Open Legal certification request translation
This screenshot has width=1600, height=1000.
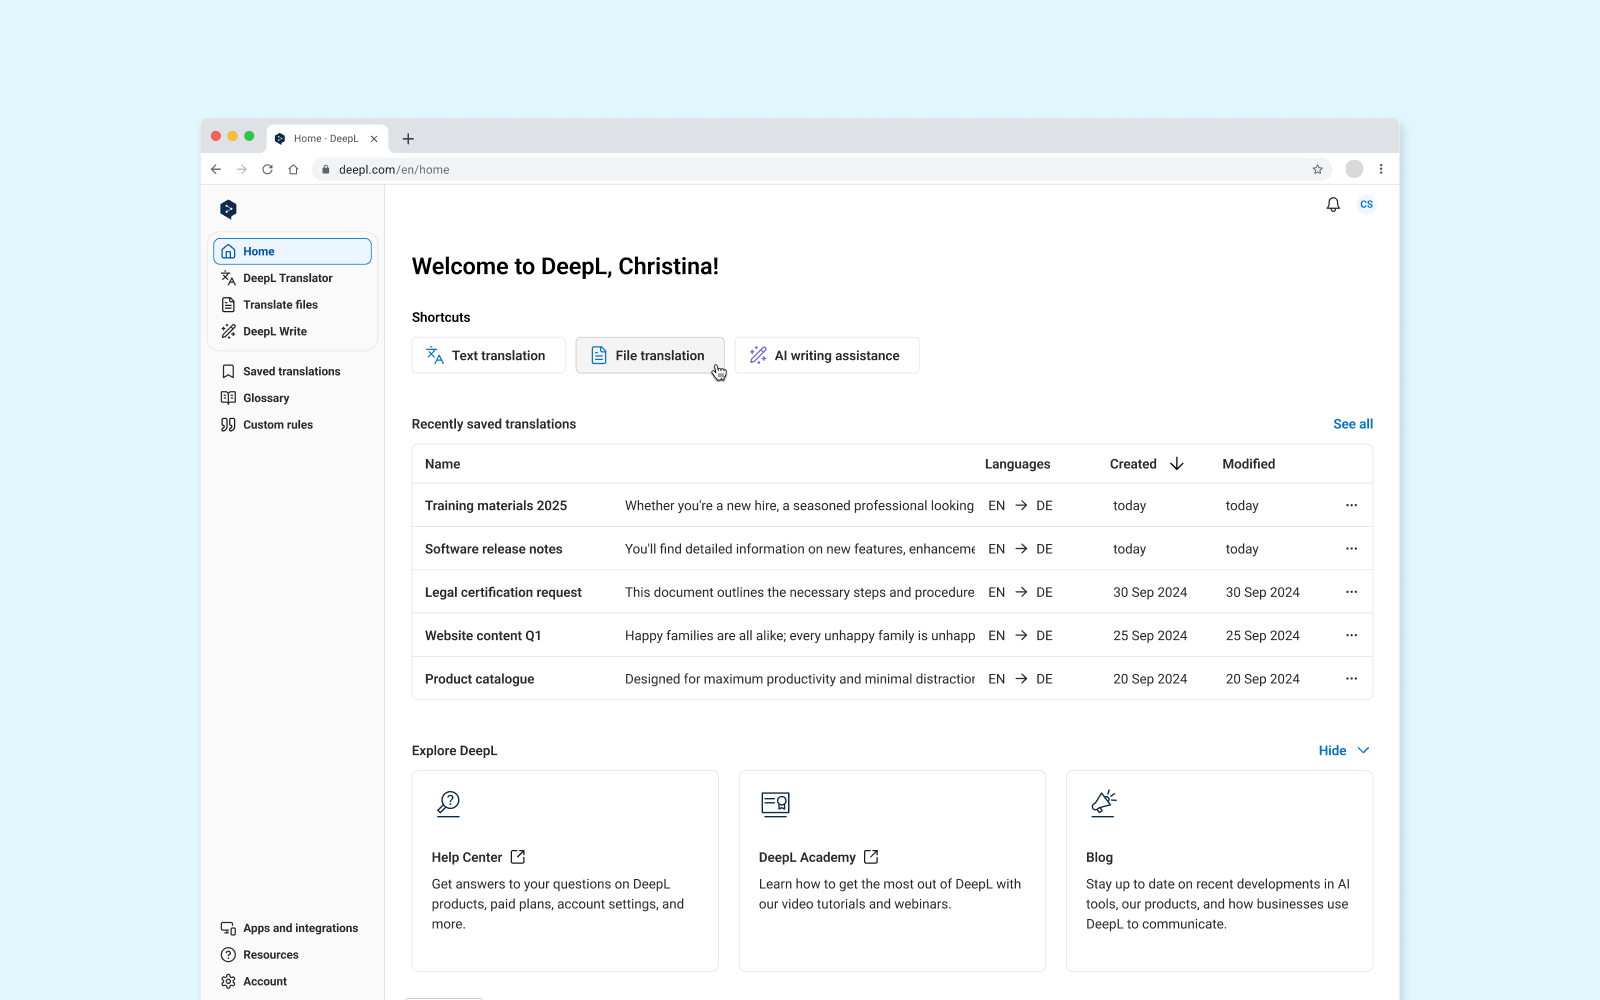click(503, 592)
